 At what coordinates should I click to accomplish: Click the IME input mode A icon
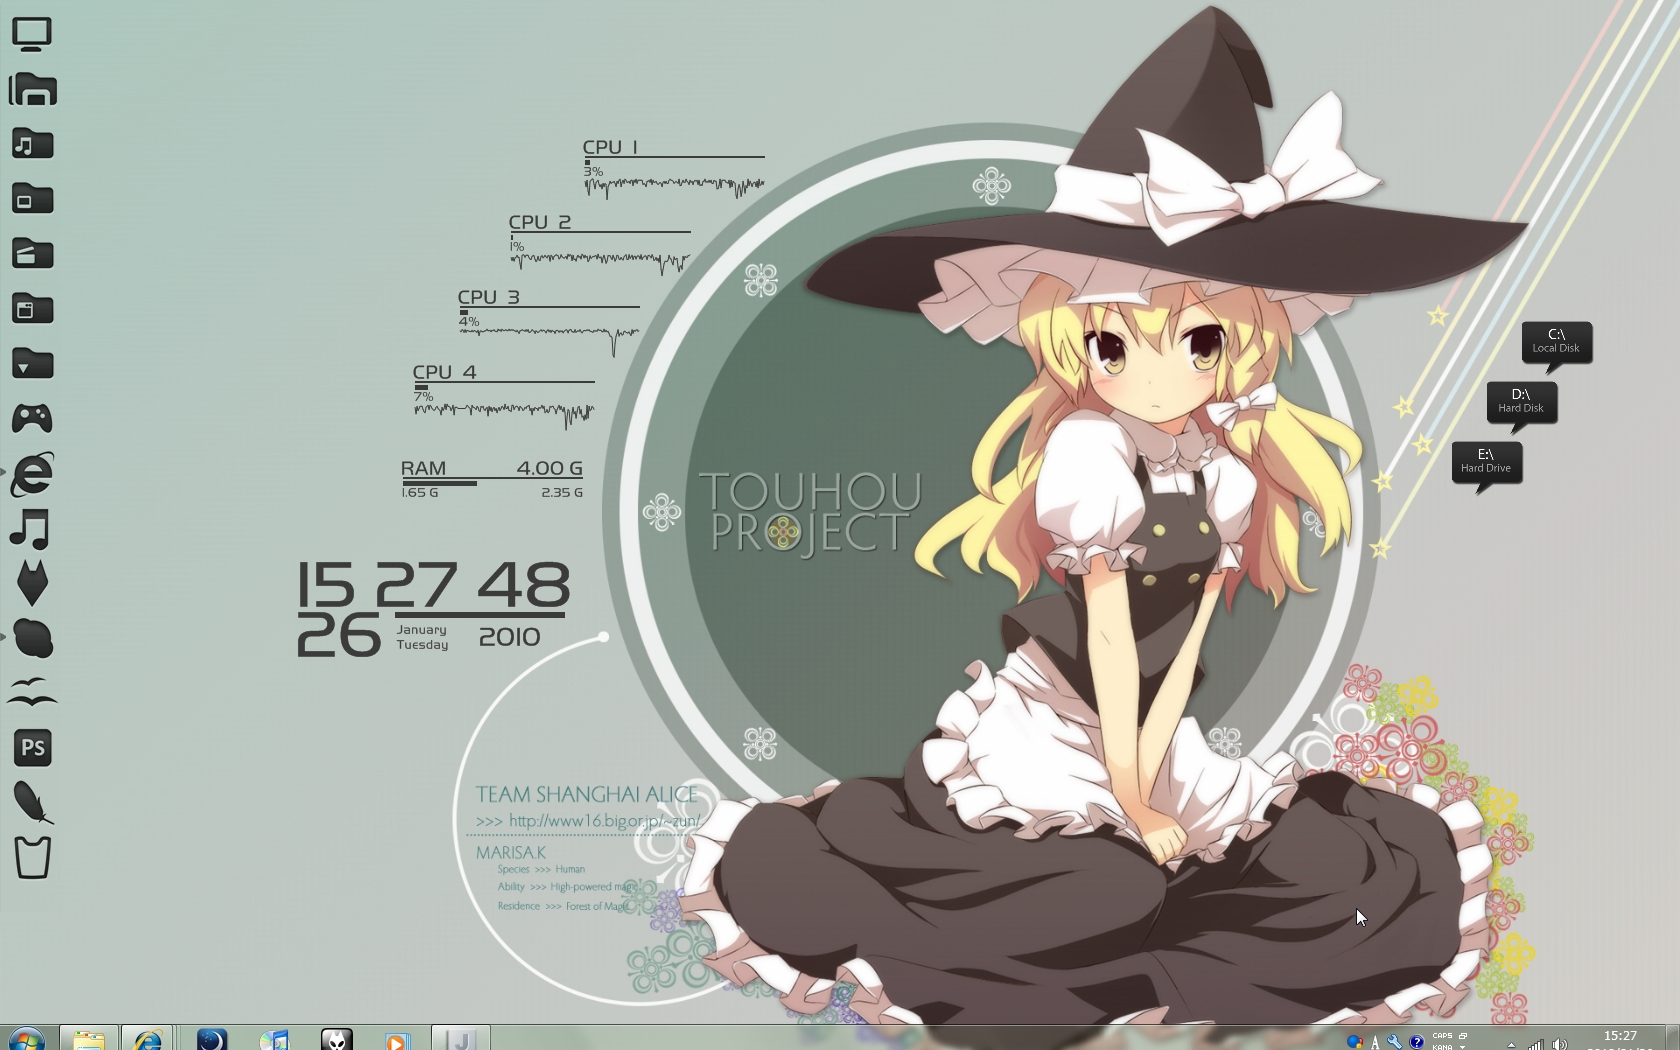[1376, 1042]
